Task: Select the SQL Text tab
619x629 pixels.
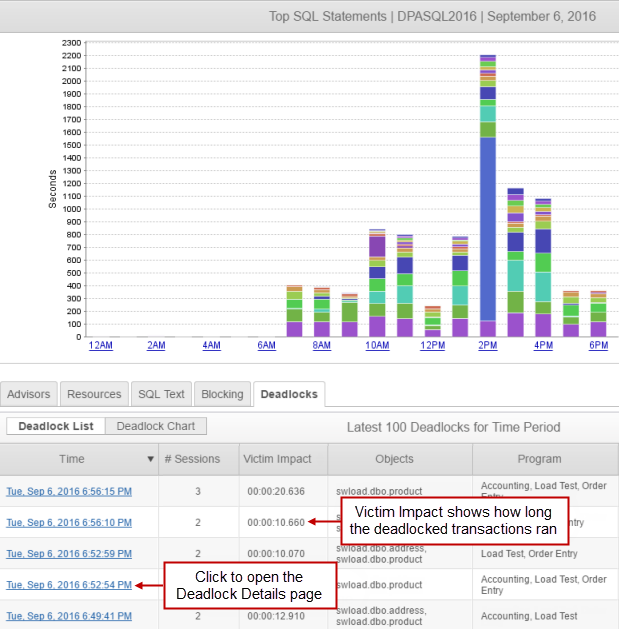Action: tap(160, 394)
